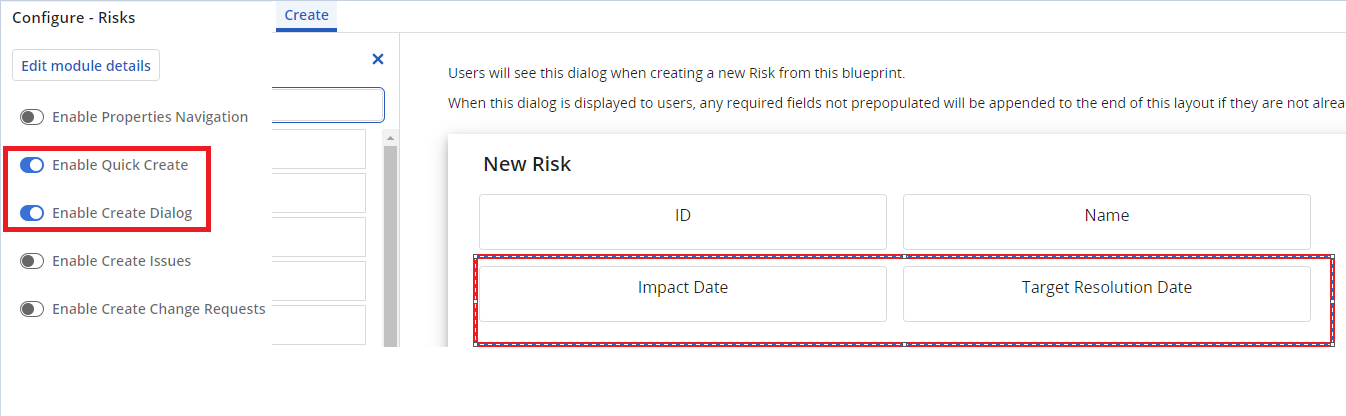Turn off the Enable Quick Create switch
This screenshot has width=1346, height=416.
32,165
